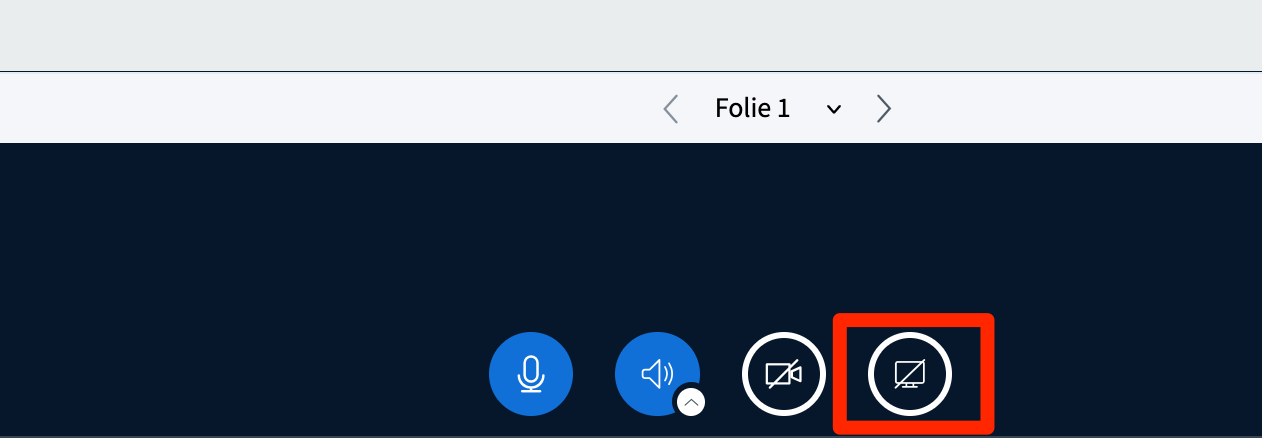Advance to the next slide
The image size is (1262, 438).
883,108
